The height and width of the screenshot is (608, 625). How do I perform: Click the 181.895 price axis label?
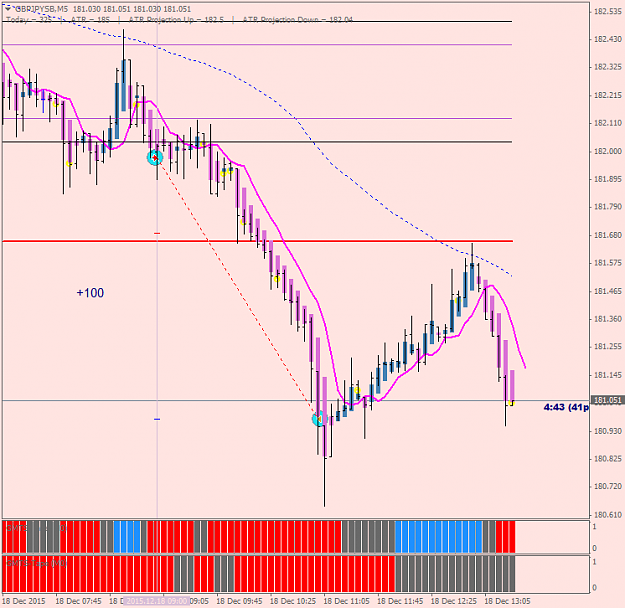click(x=608, y=179)
